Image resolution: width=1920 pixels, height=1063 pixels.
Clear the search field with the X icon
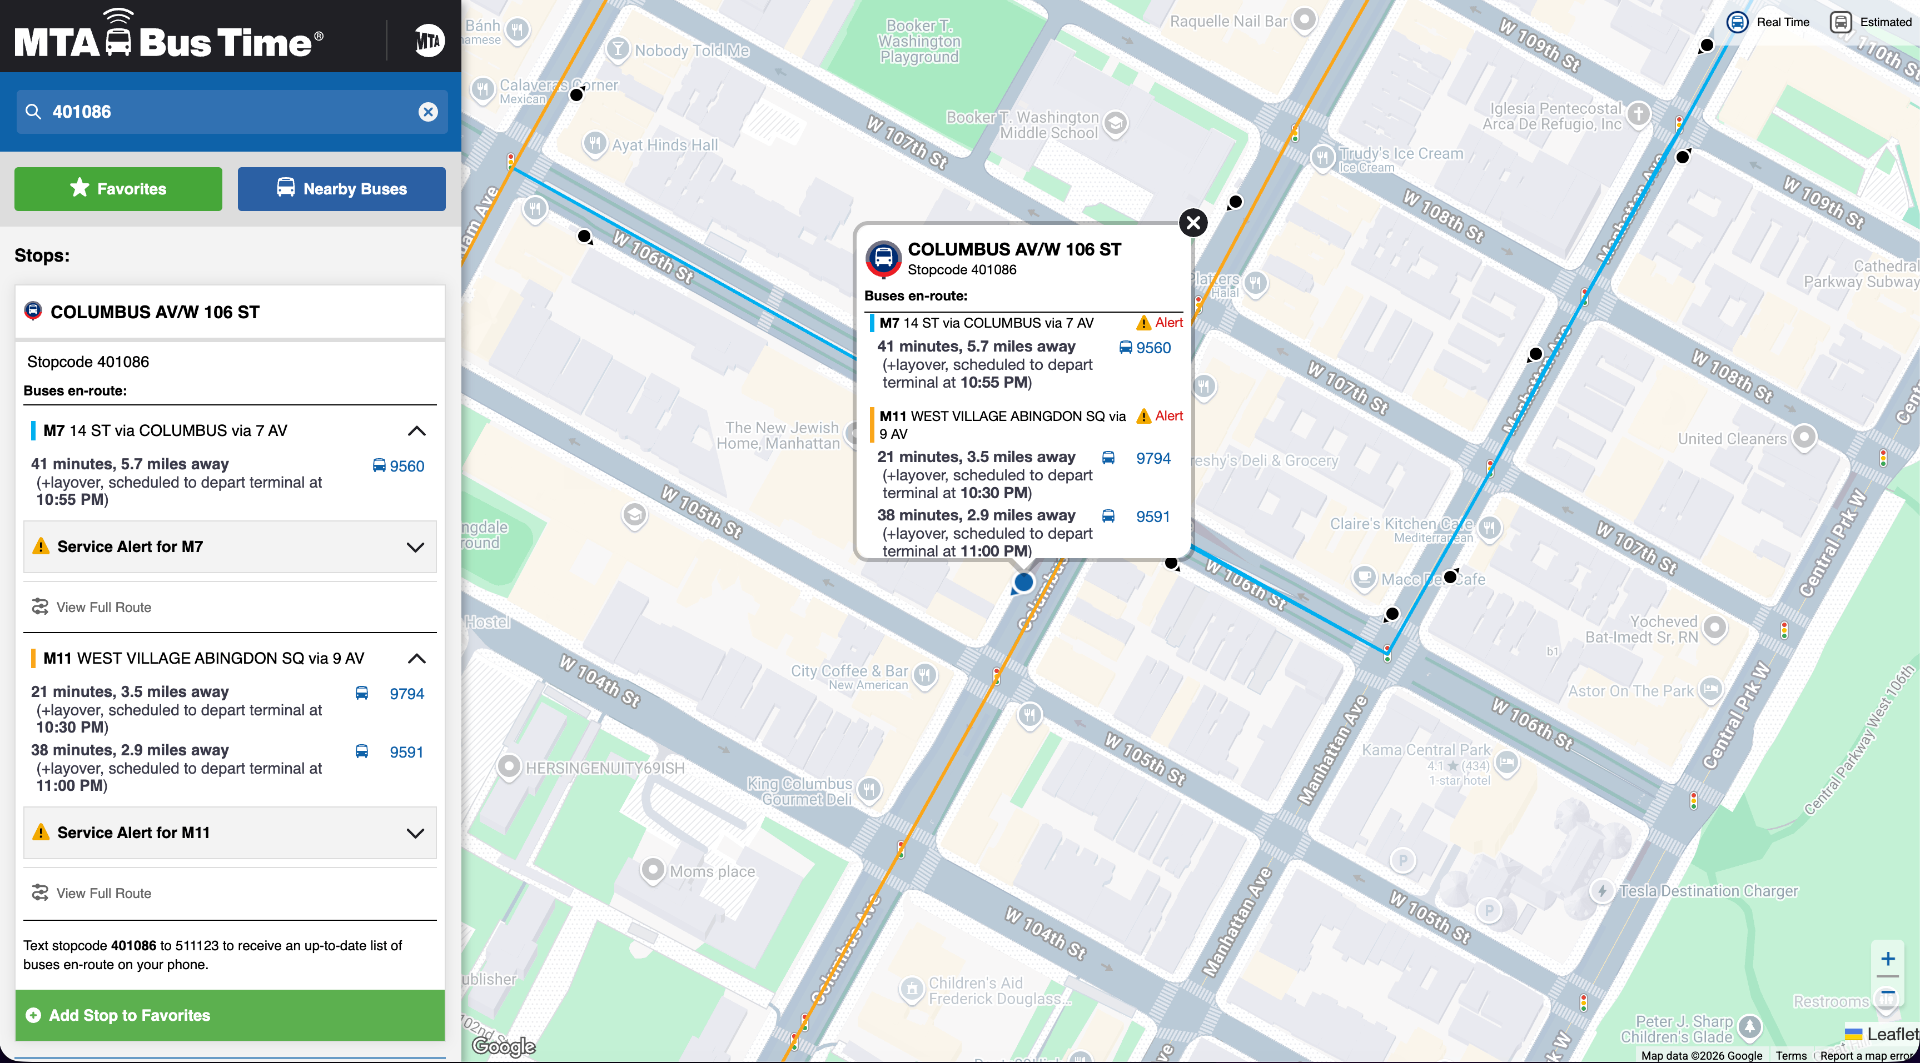tap(428, 112)
